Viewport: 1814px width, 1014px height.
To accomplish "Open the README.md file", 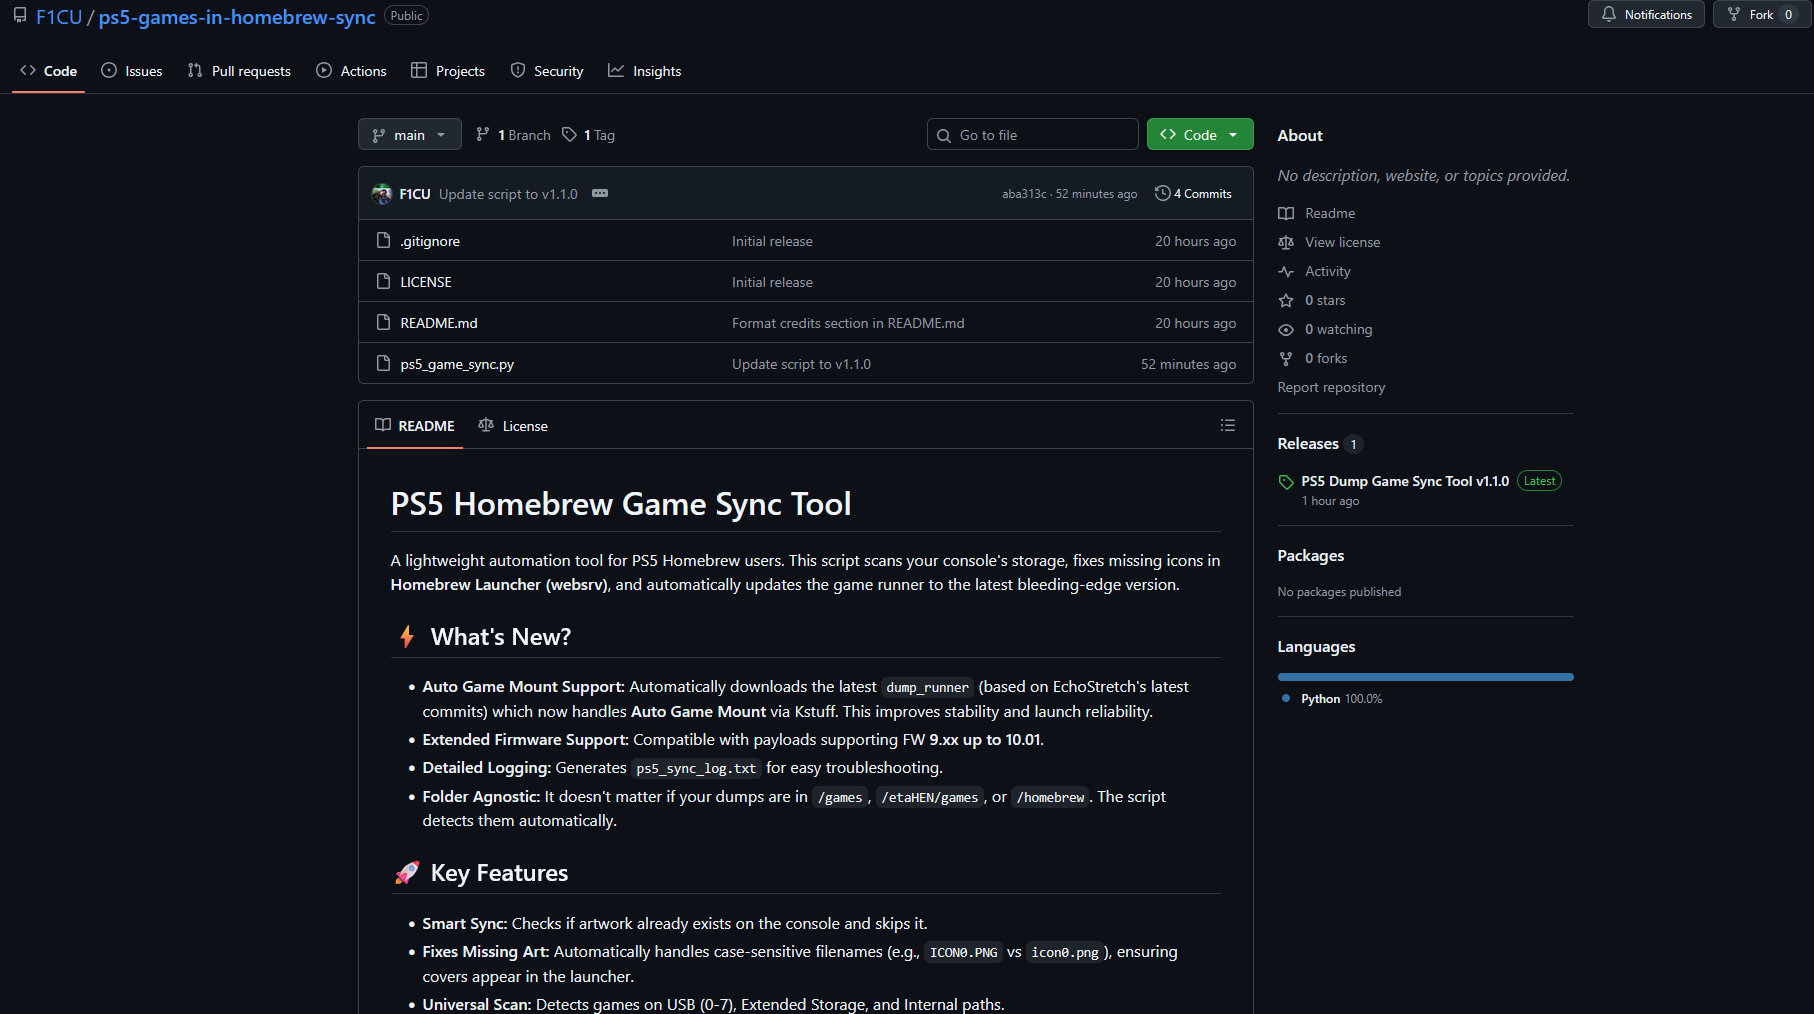I will pyautogui.click(x=439, y=323).
